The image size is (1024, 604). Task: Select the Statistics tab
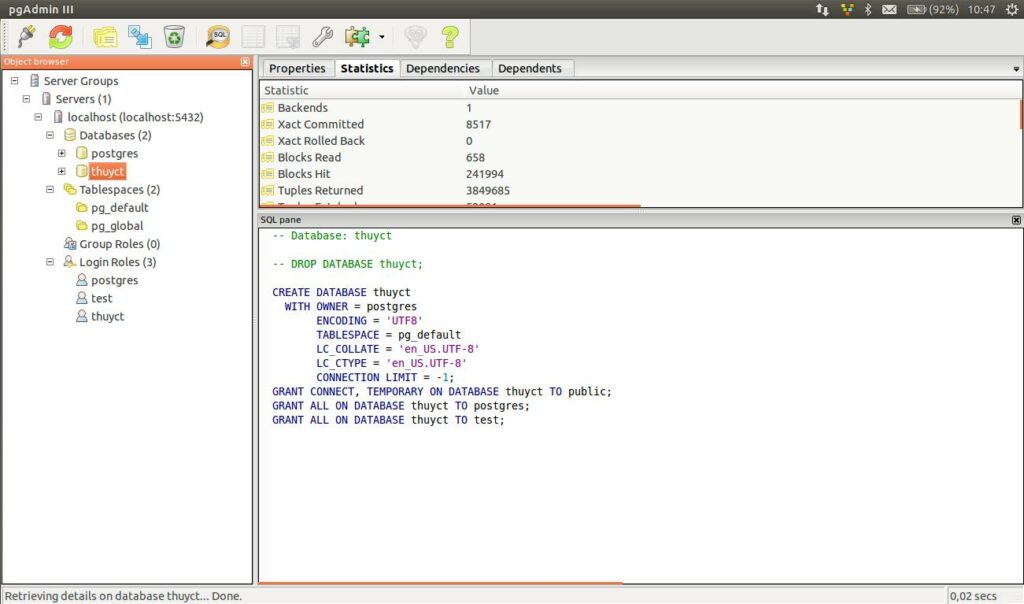[367, 69]
